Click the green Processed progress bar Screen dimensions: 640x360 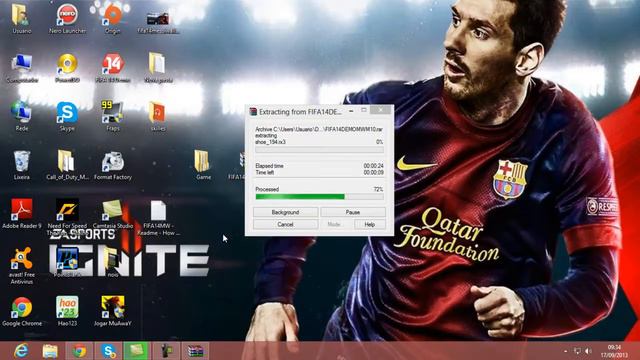319,197
